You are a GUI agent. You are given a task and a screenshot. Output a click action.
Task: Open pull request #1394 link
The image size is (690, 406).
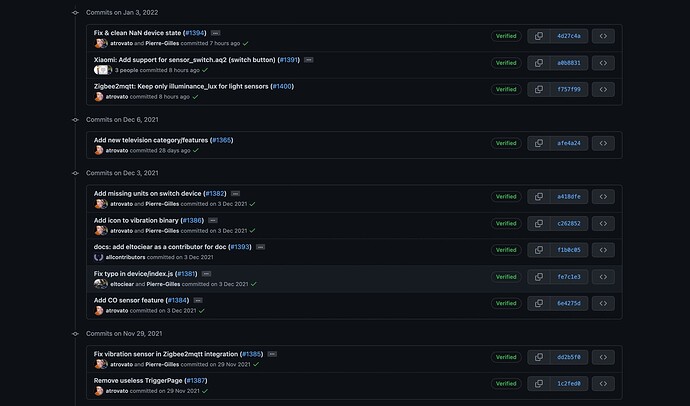[195, 33]
